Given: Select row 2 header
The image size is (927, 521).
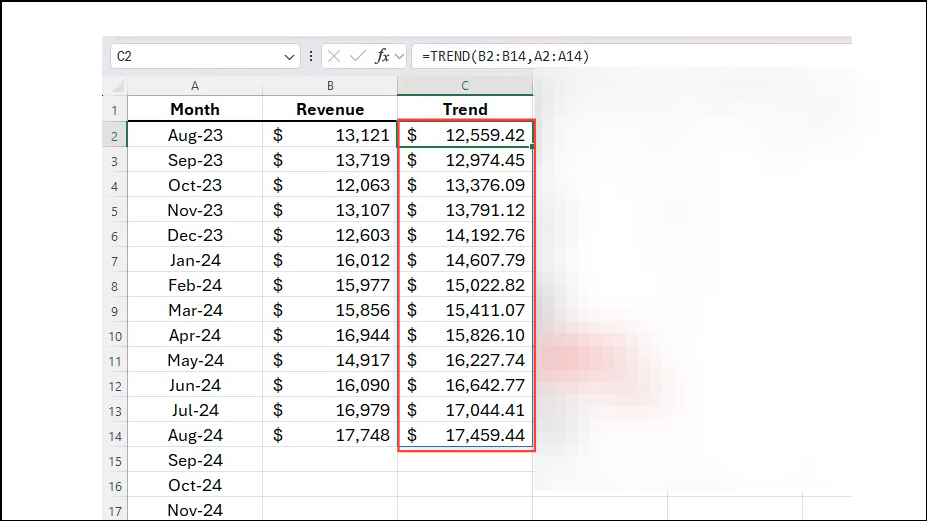Looking at the screenshot, I should click(115, 135).
